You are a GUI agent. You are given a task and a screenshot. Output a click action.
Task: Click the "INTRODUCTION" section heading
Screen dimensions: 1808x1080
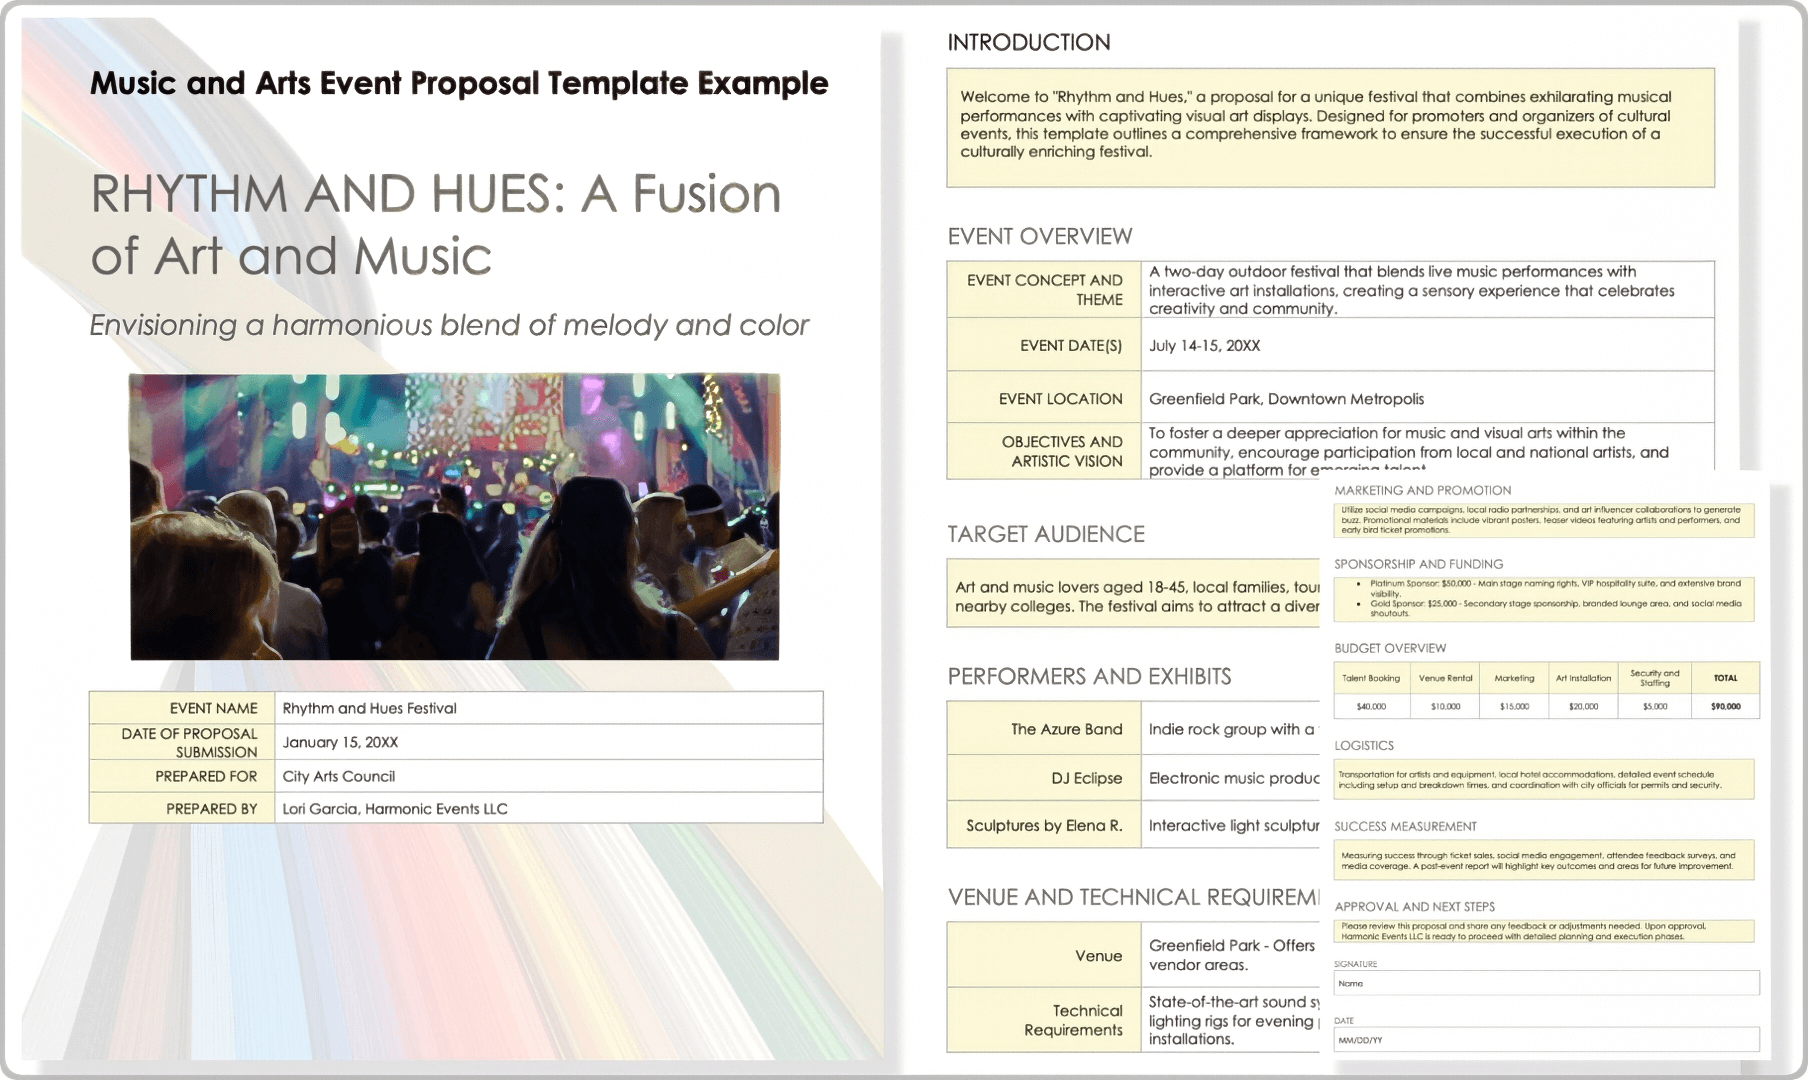click(1029, 42)
